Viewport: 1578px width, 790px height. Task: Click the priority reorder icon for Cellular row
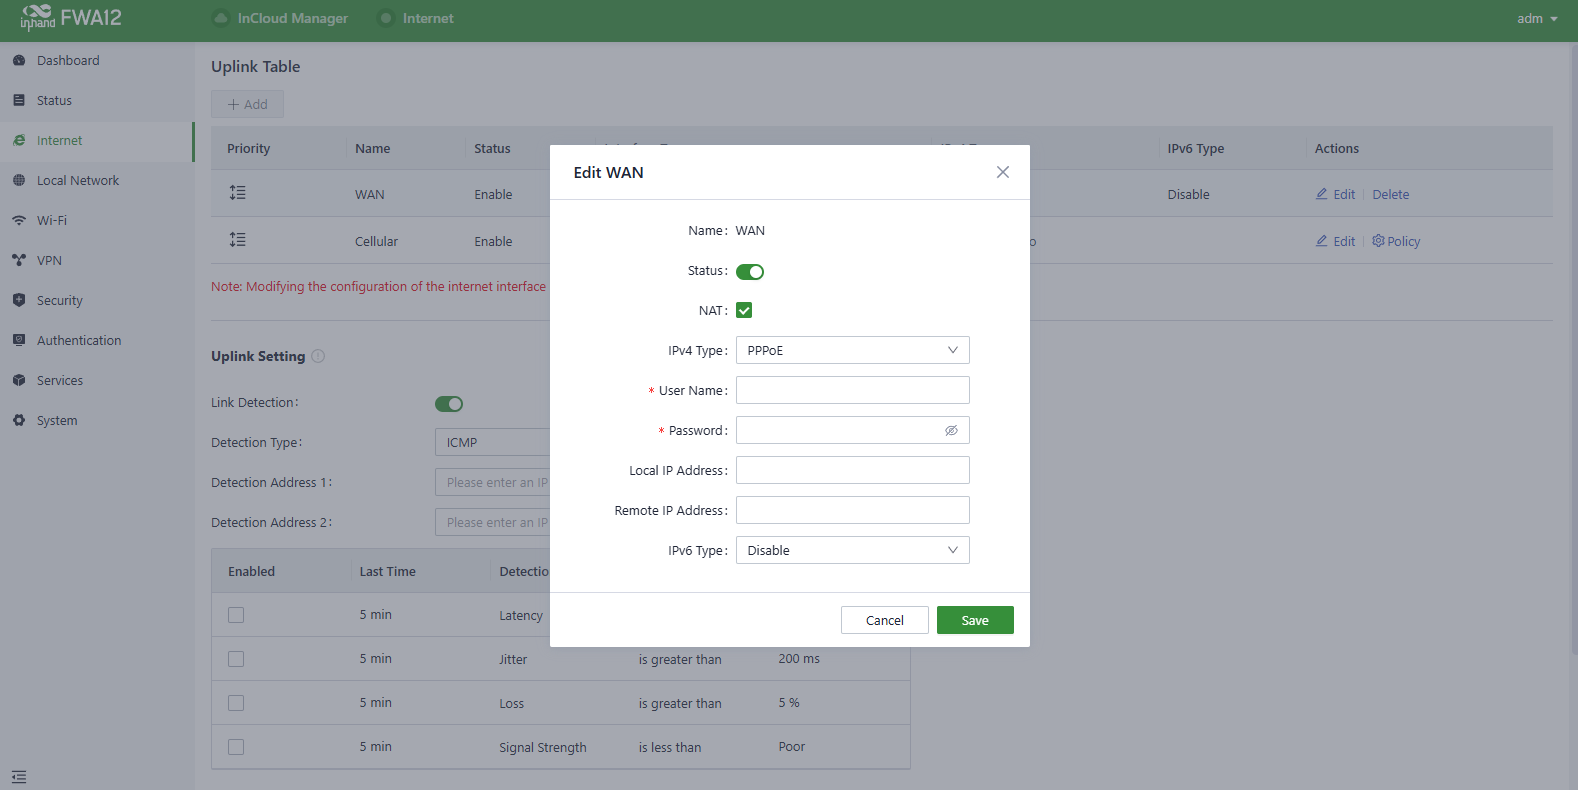click(237, 240)
